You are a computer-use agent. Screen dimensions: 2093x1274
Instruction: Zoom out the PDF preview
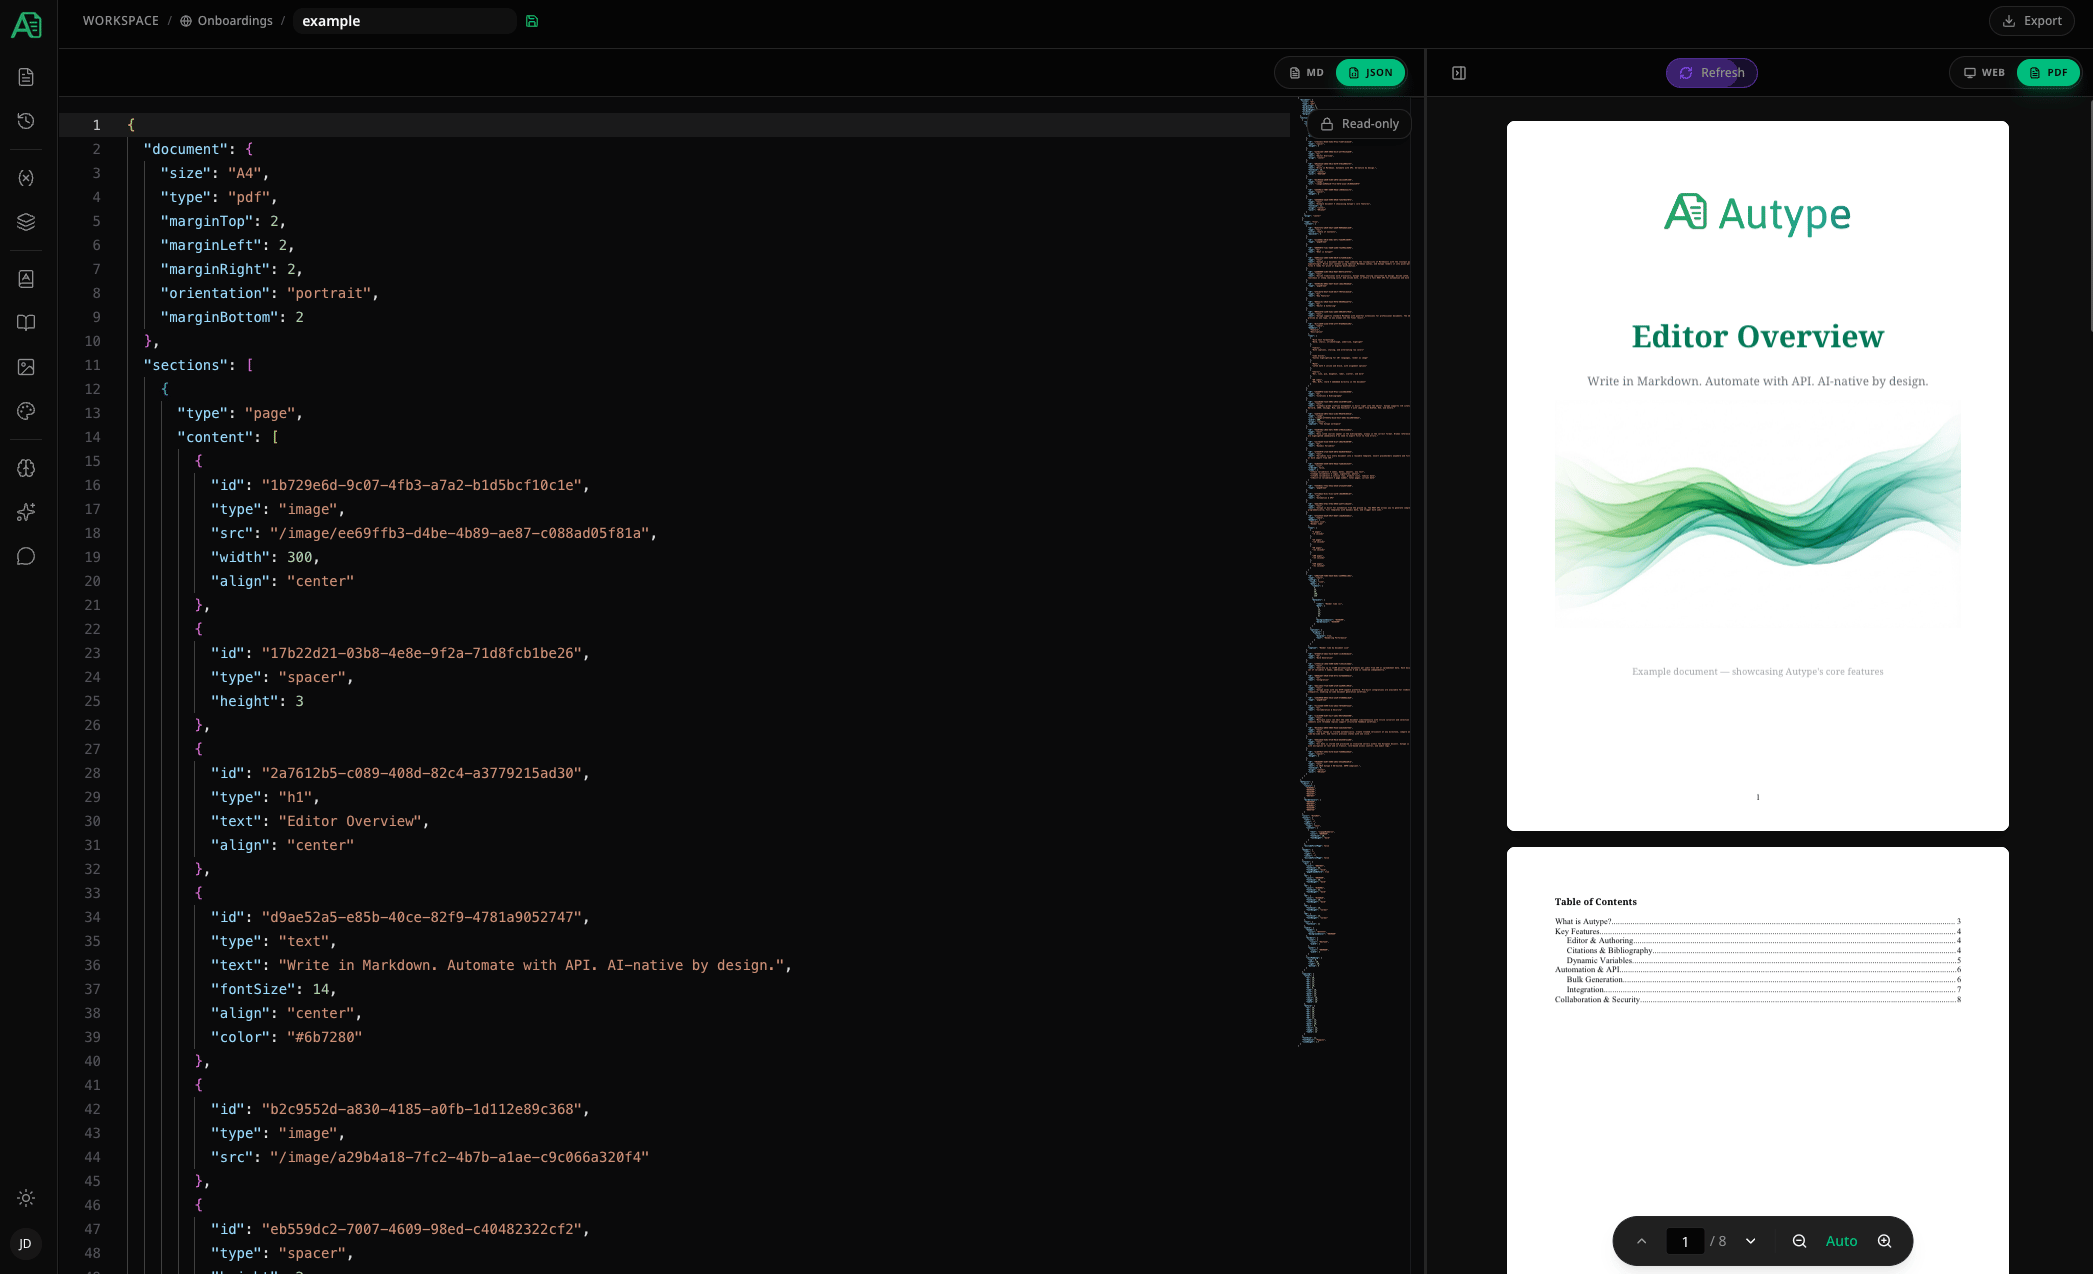[x=1799, y=1241]
